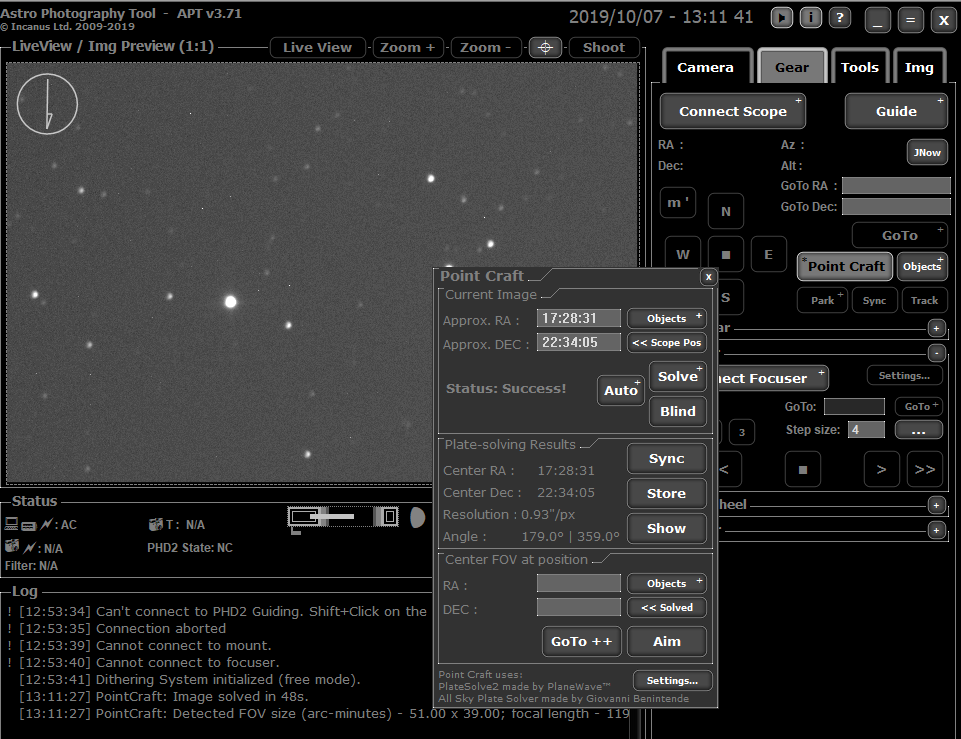
Task: Open the info 'i' icon
Action: (x=811, y=18)
